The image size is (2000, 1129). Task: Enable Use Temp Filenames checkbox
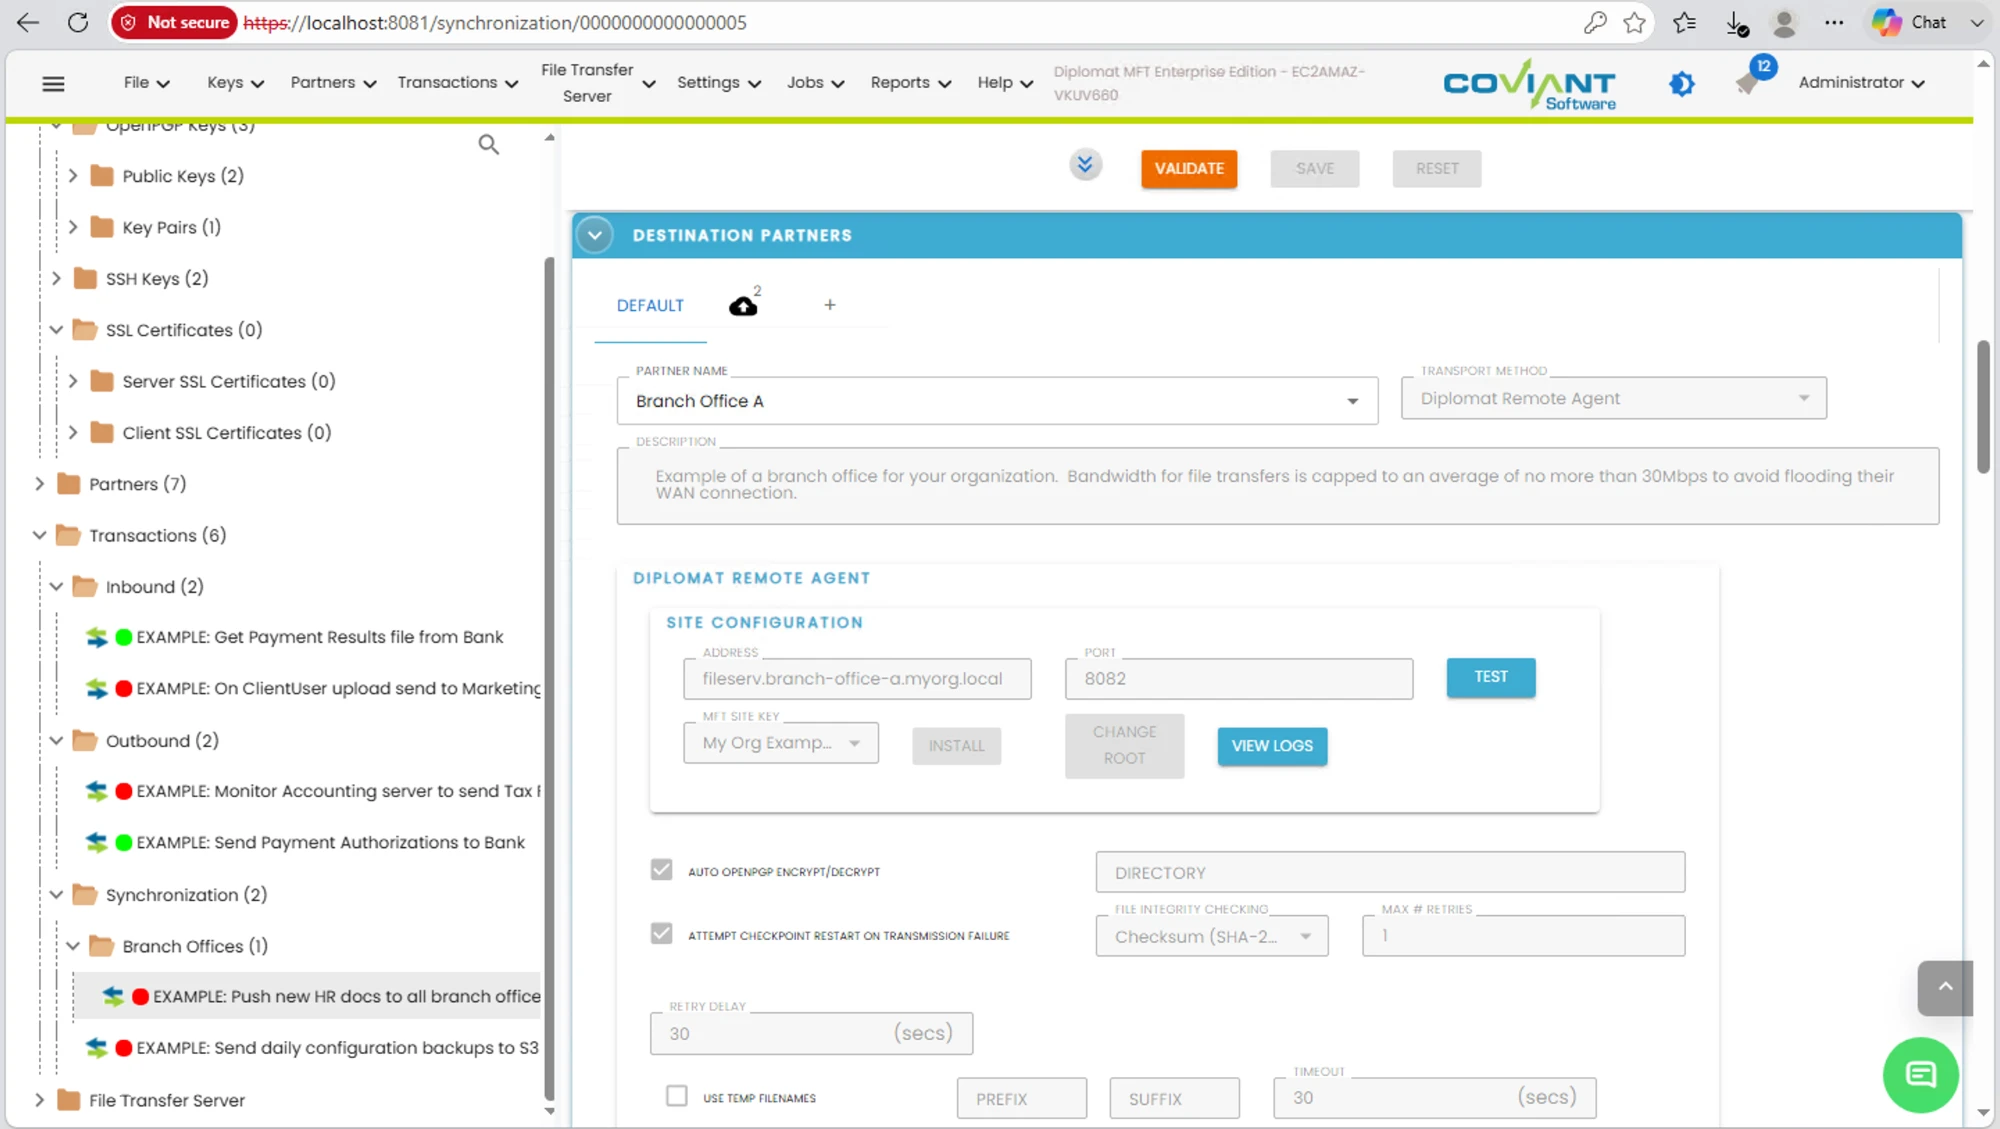point(677,1096)
